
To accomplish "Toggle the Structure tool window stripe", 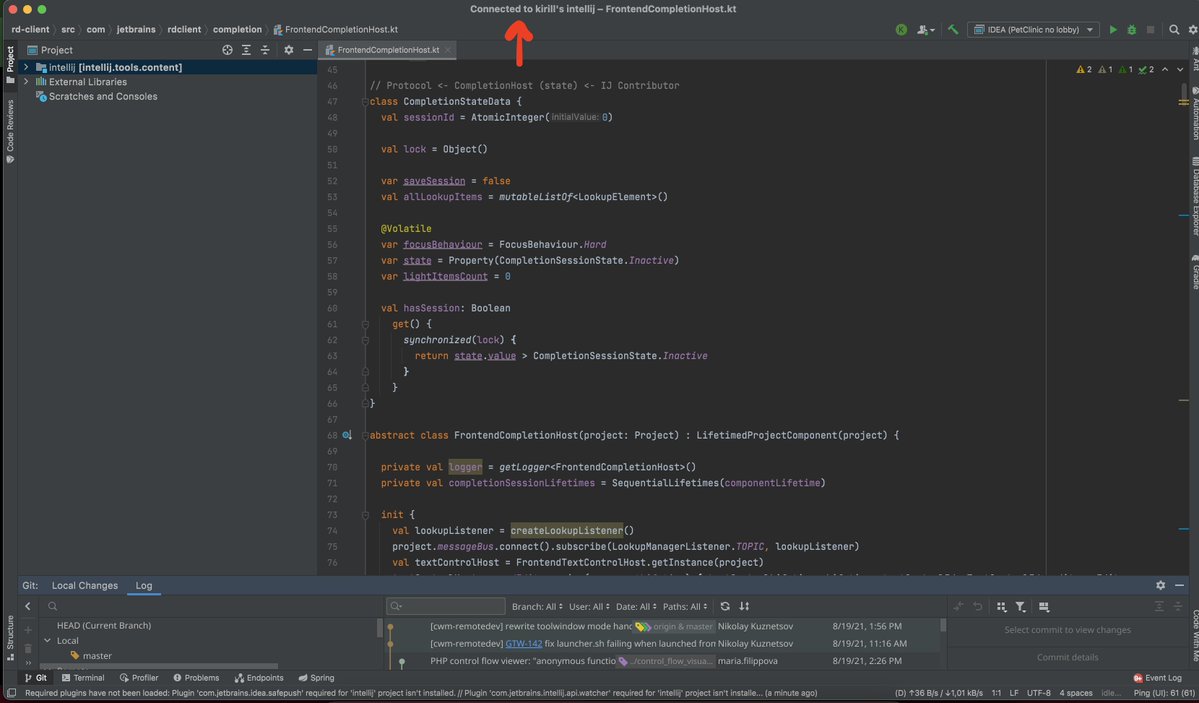I will click(10, 632).
